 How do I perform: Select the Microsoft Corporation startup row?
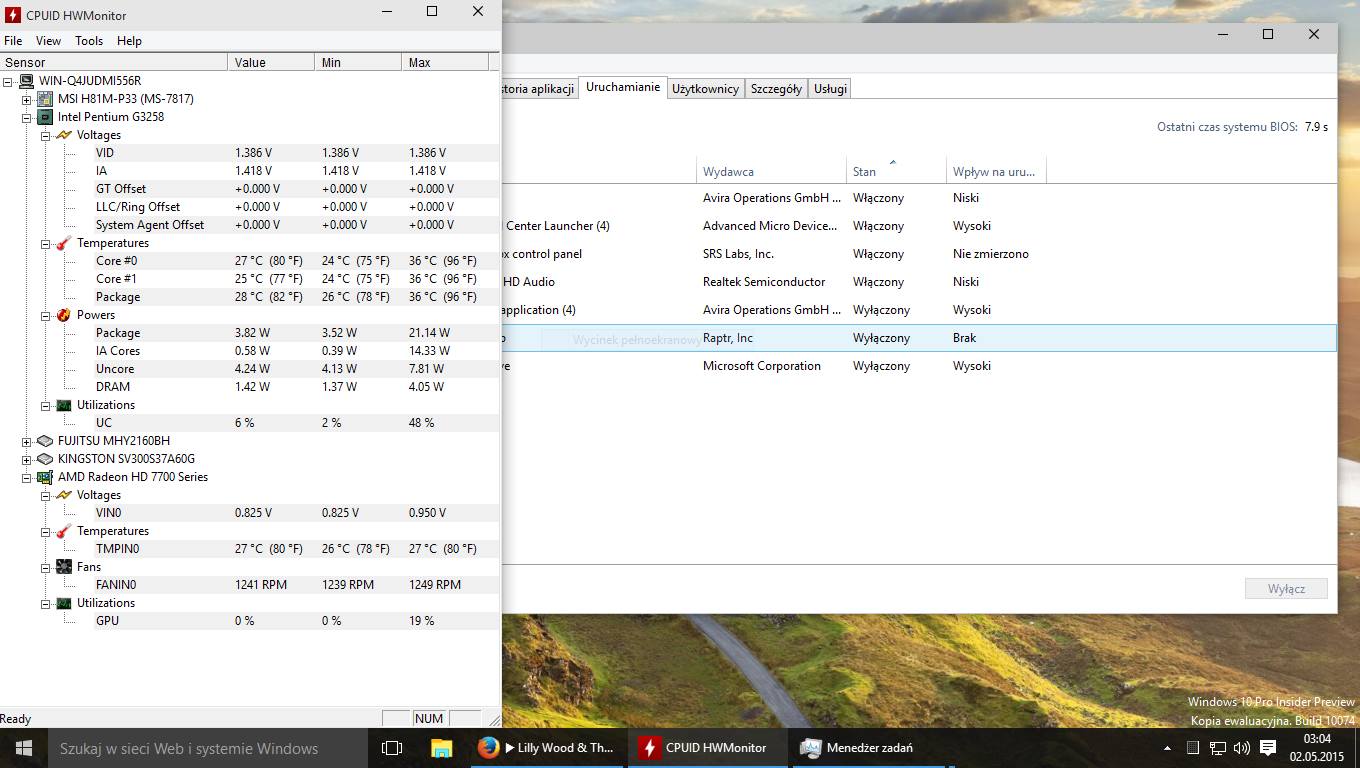(x=919, y=366)
